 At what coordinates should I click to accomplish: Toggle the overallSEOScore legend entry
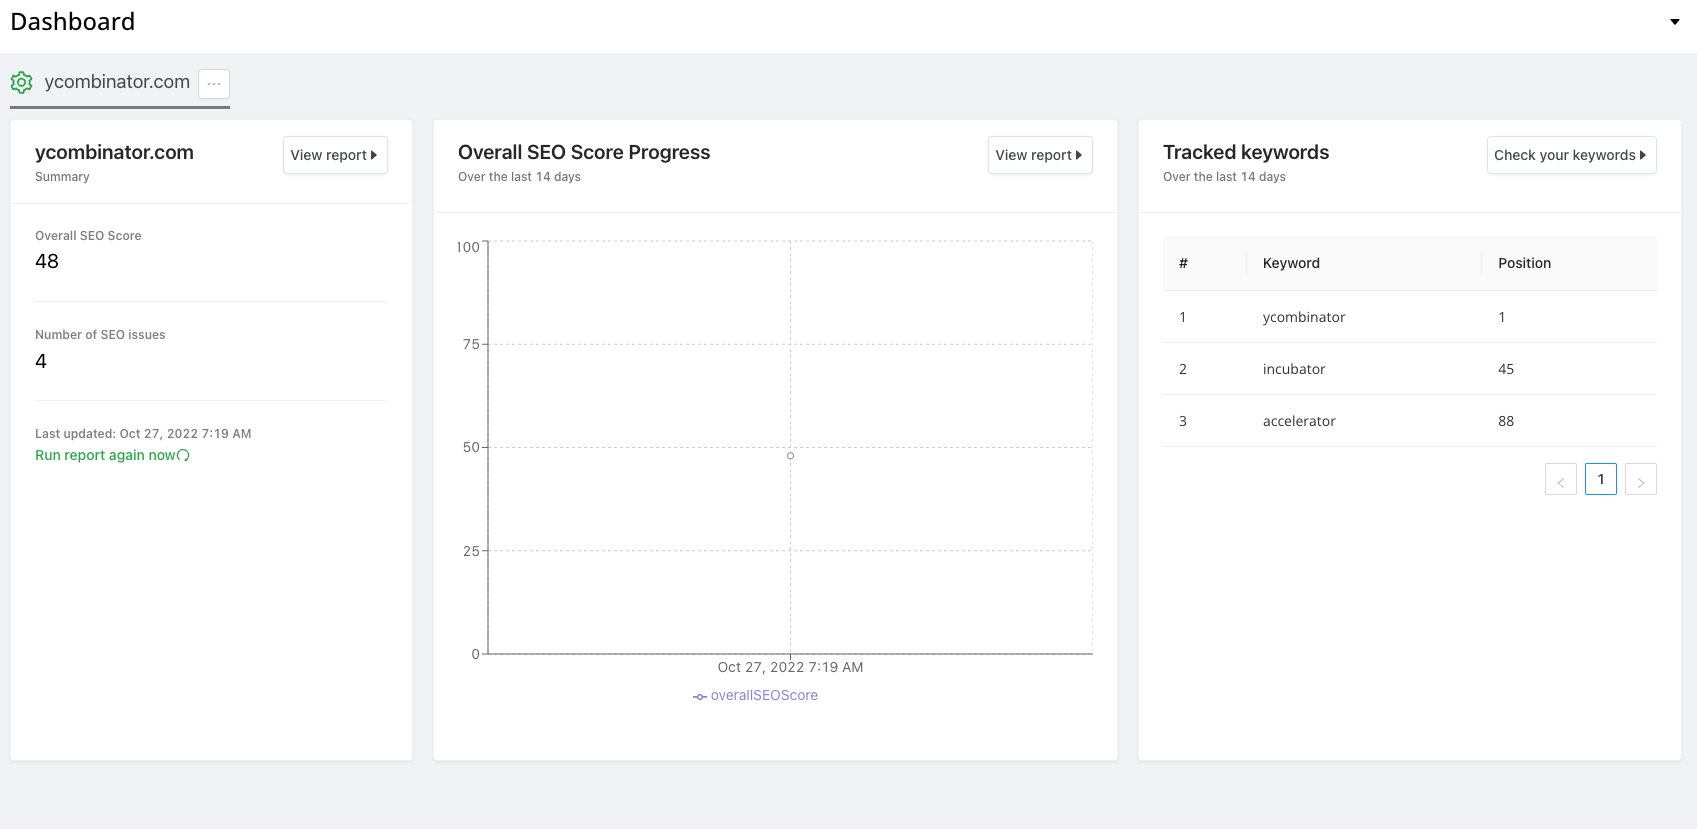pyautogui.click(x=756, y=696)
